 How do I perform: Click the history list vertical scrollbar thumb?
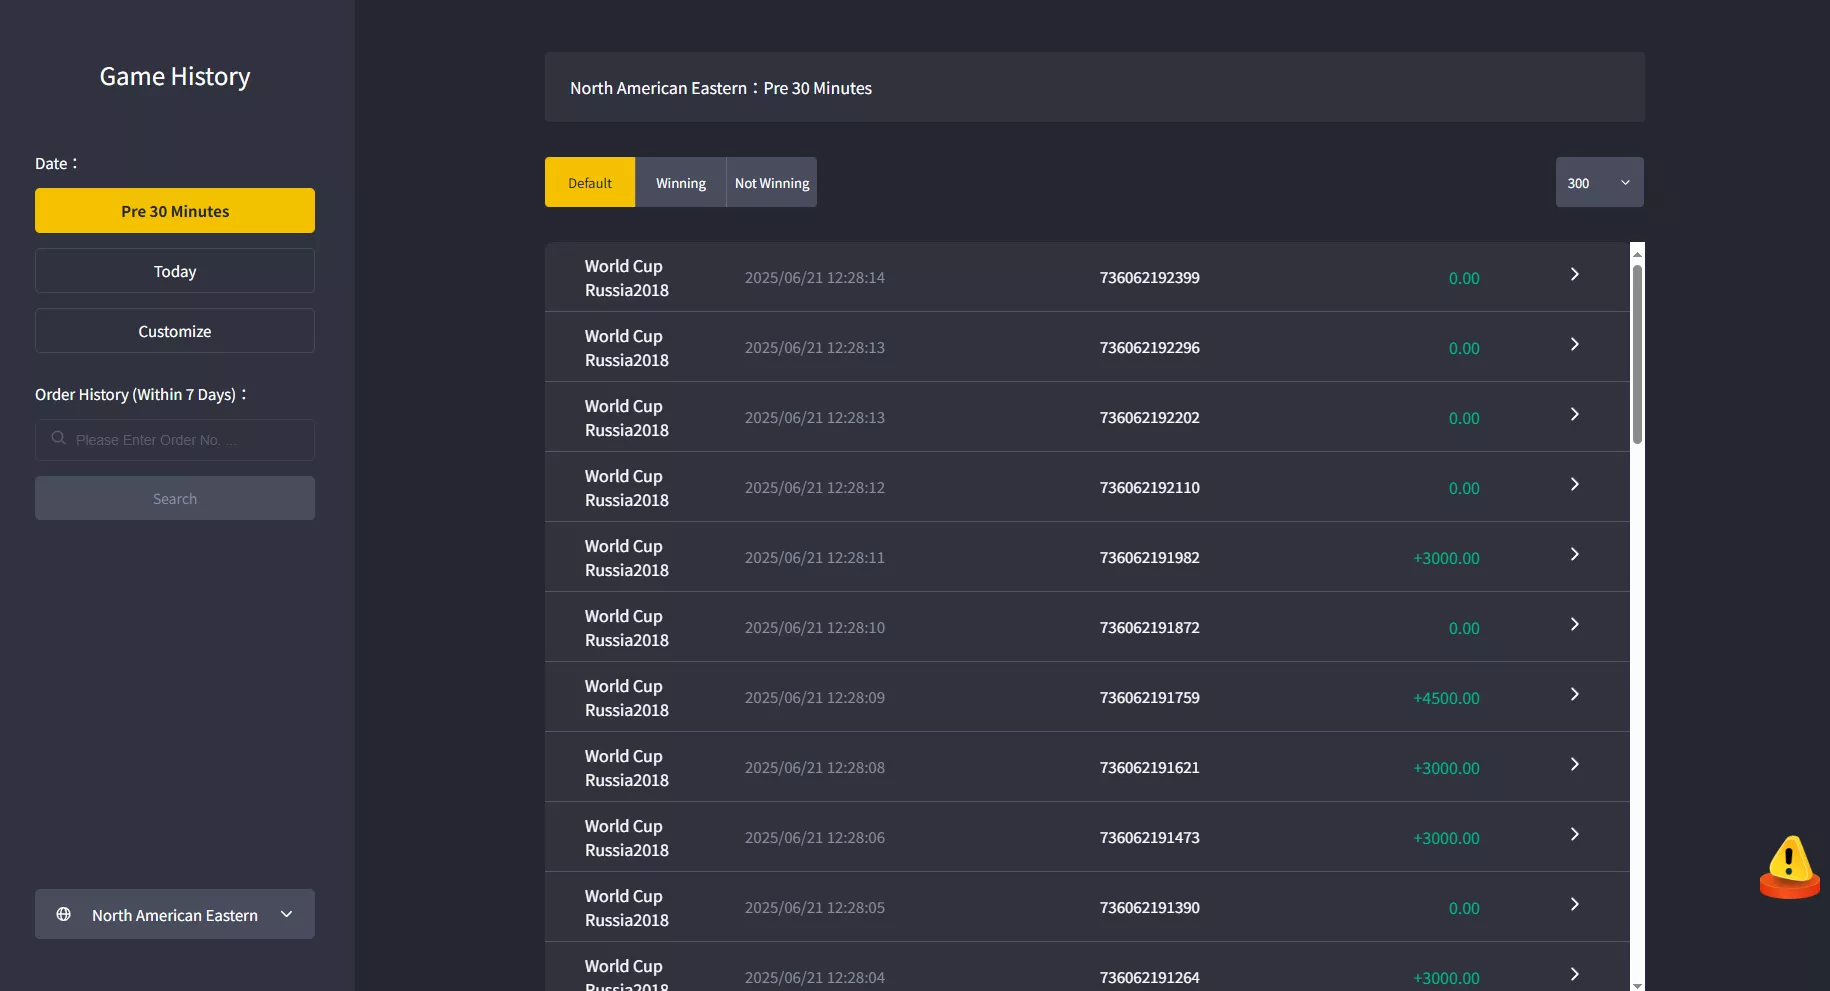click(1637, 354)
